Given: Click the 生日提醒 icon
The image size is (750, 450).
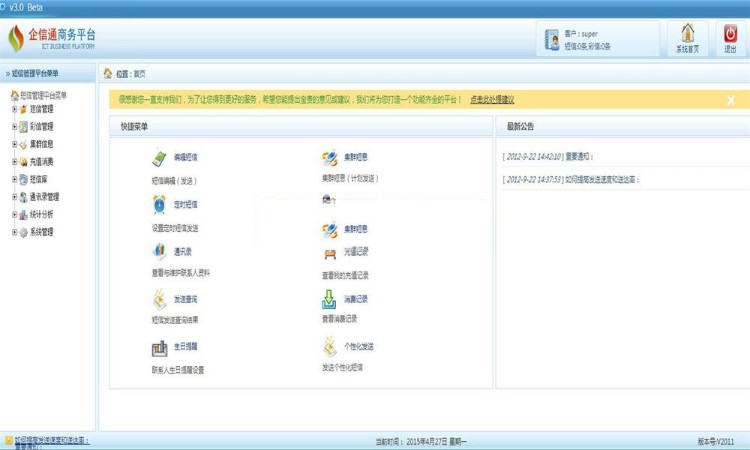Looking at the screenshot, I should 160,347.
